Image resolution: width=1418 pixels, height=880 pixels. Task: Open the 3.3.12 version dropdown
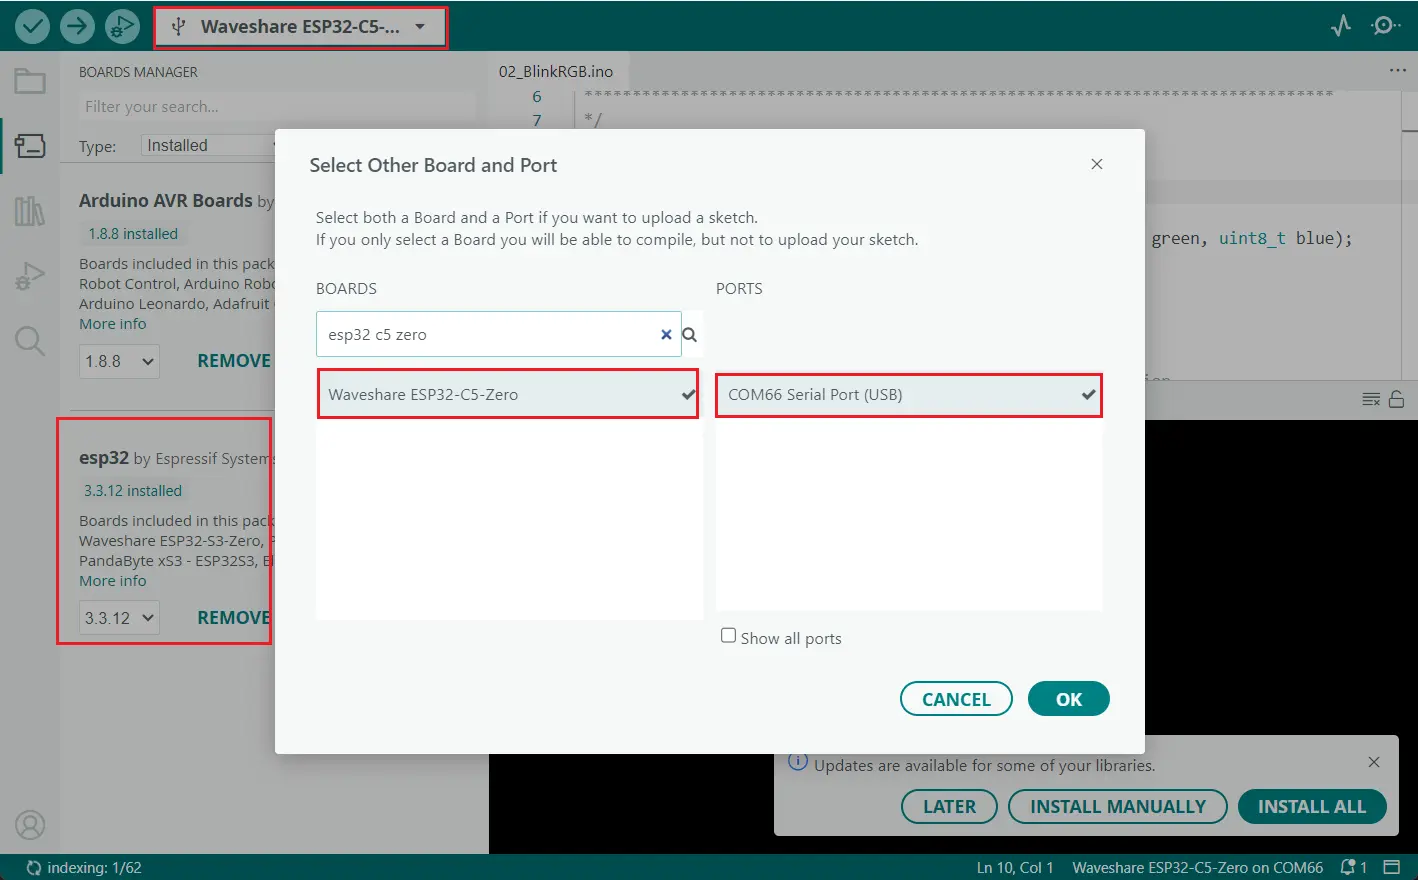(119, 618)
